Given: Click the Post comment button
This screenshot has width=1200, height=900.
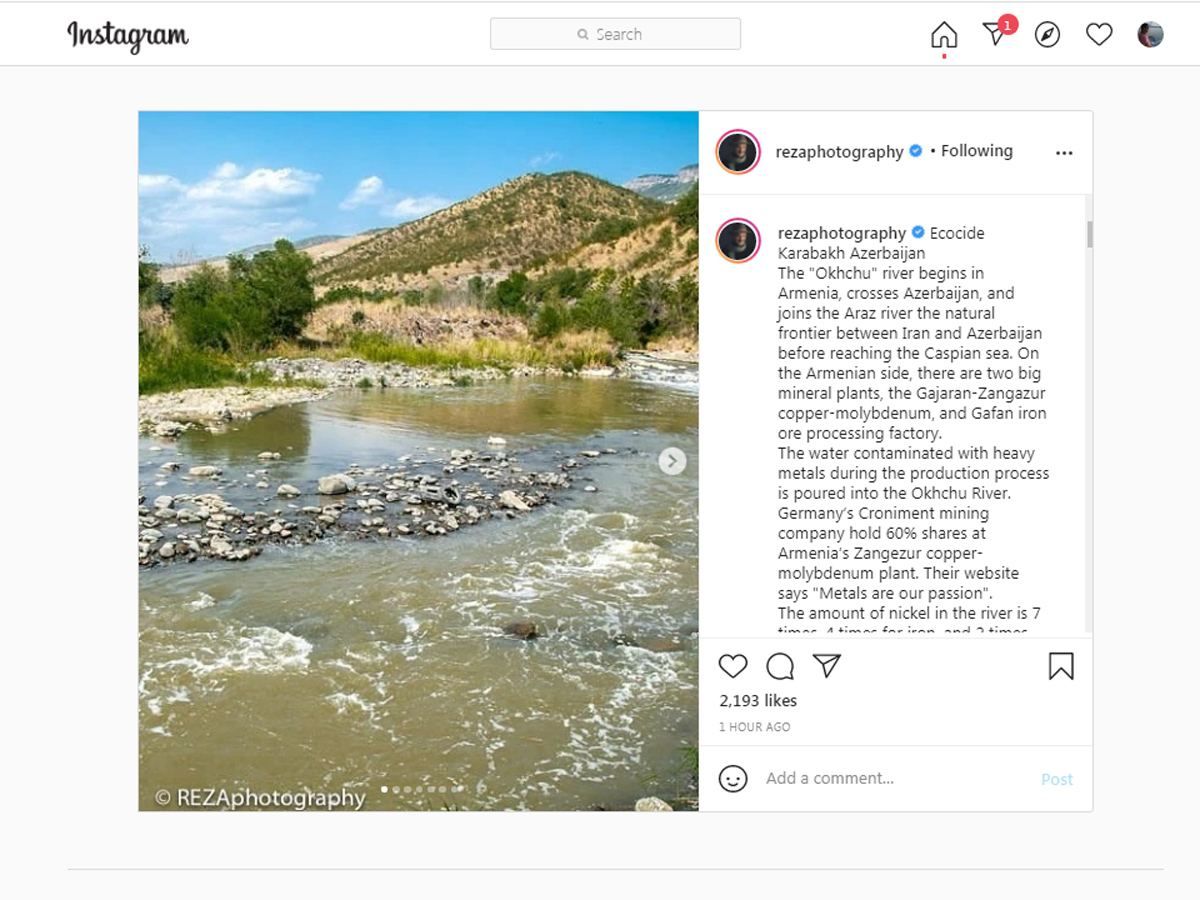Looking at the screenshot, I should point(1057,780).
